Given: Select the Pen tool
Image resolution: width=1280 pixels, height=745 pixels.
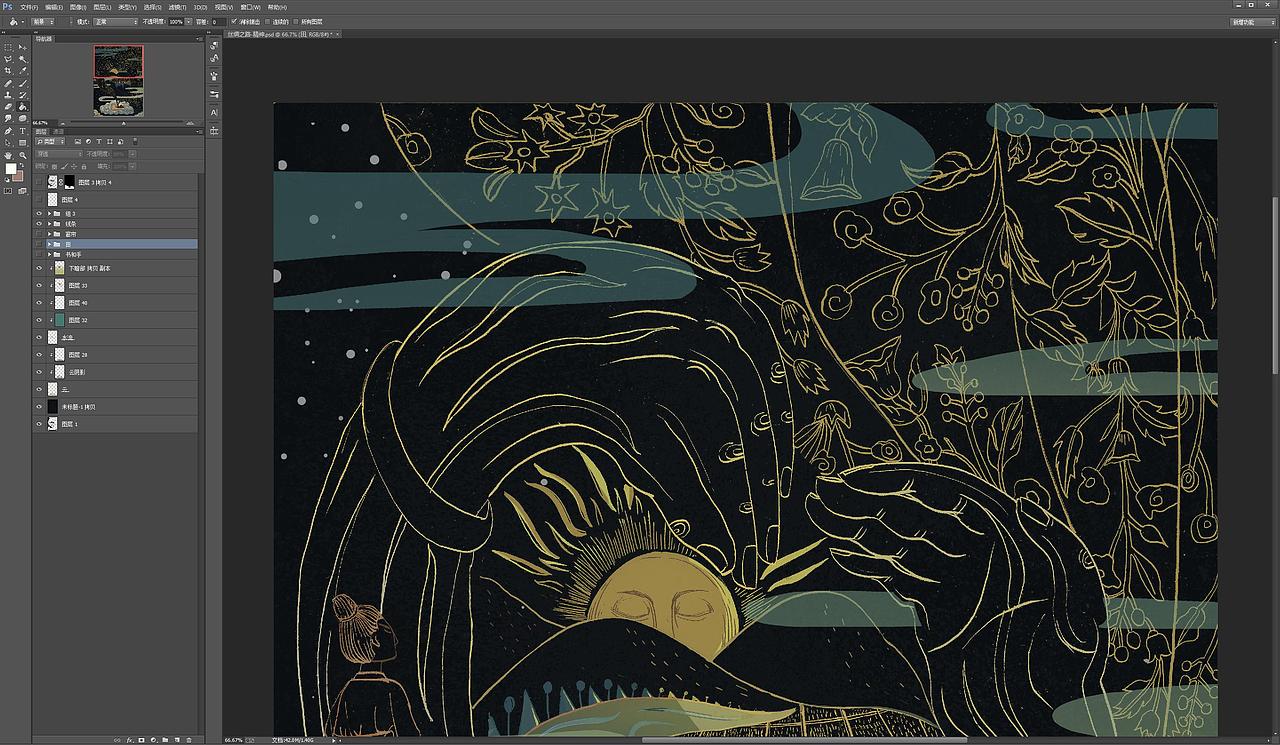Looking at the screenshot, I should click(8, 131).
